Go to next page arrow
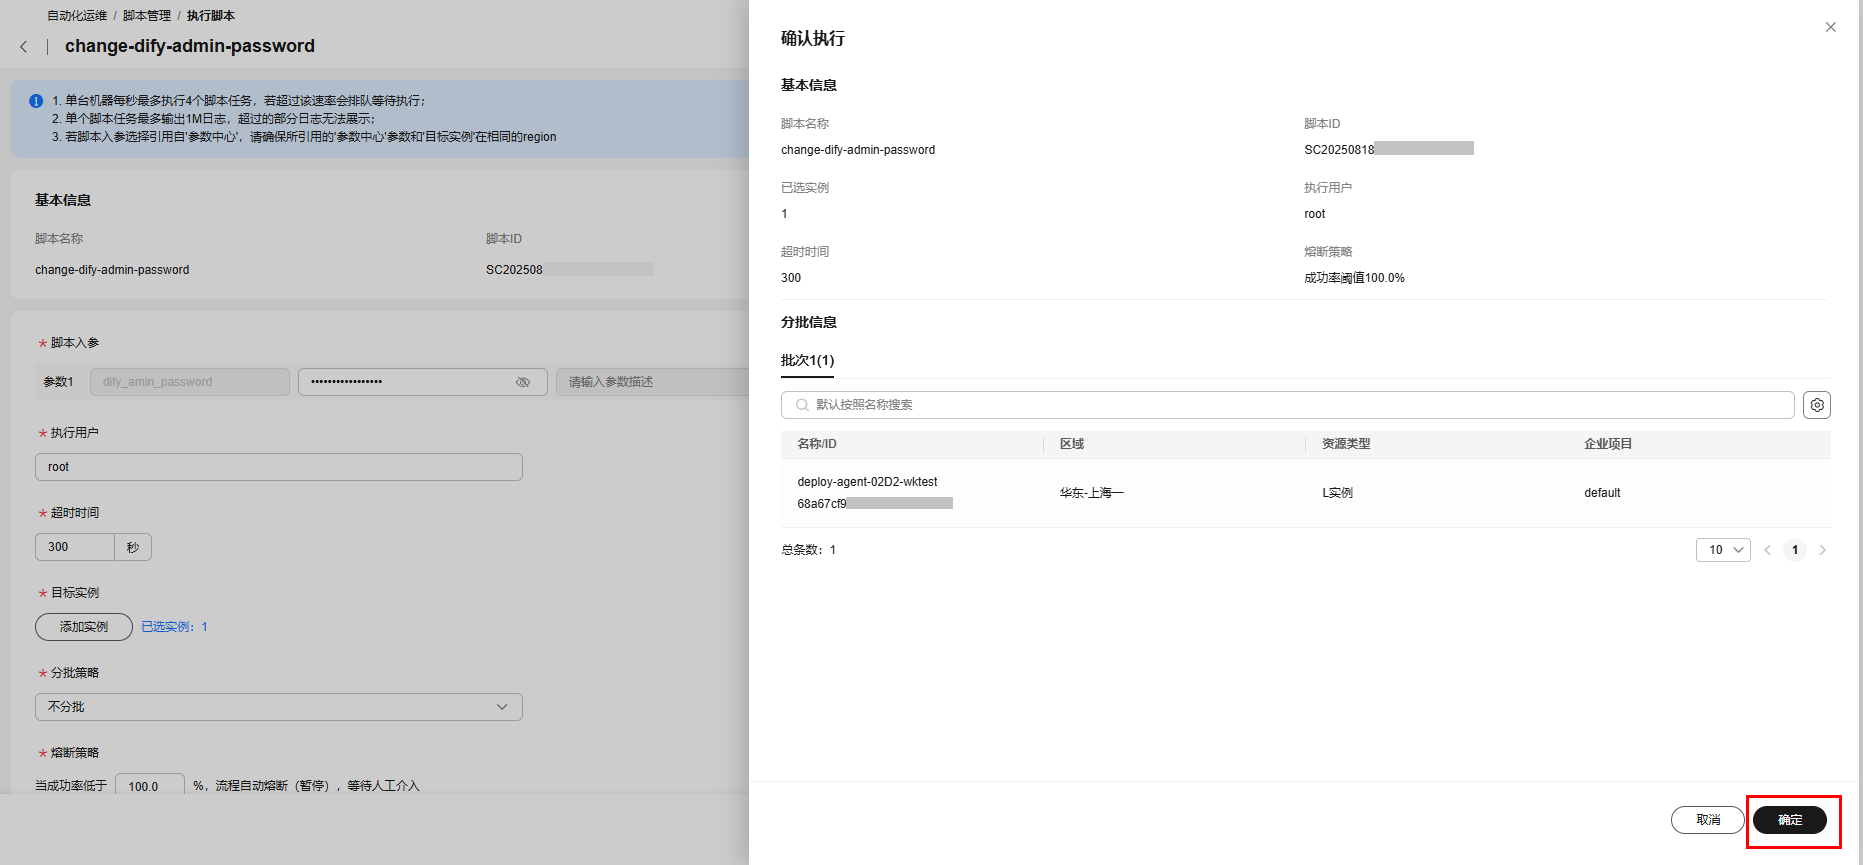The width and height of the screenshot is (1863, 865). click(x=1822, y=550)
